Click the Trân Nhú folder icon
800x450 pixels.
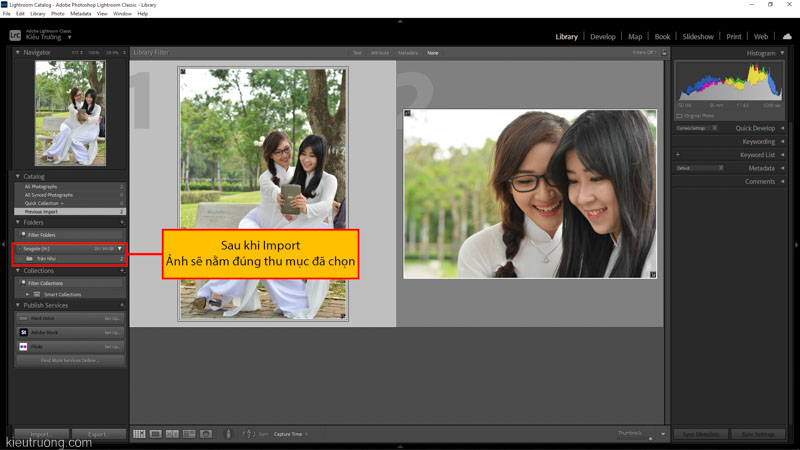point(30,259)
